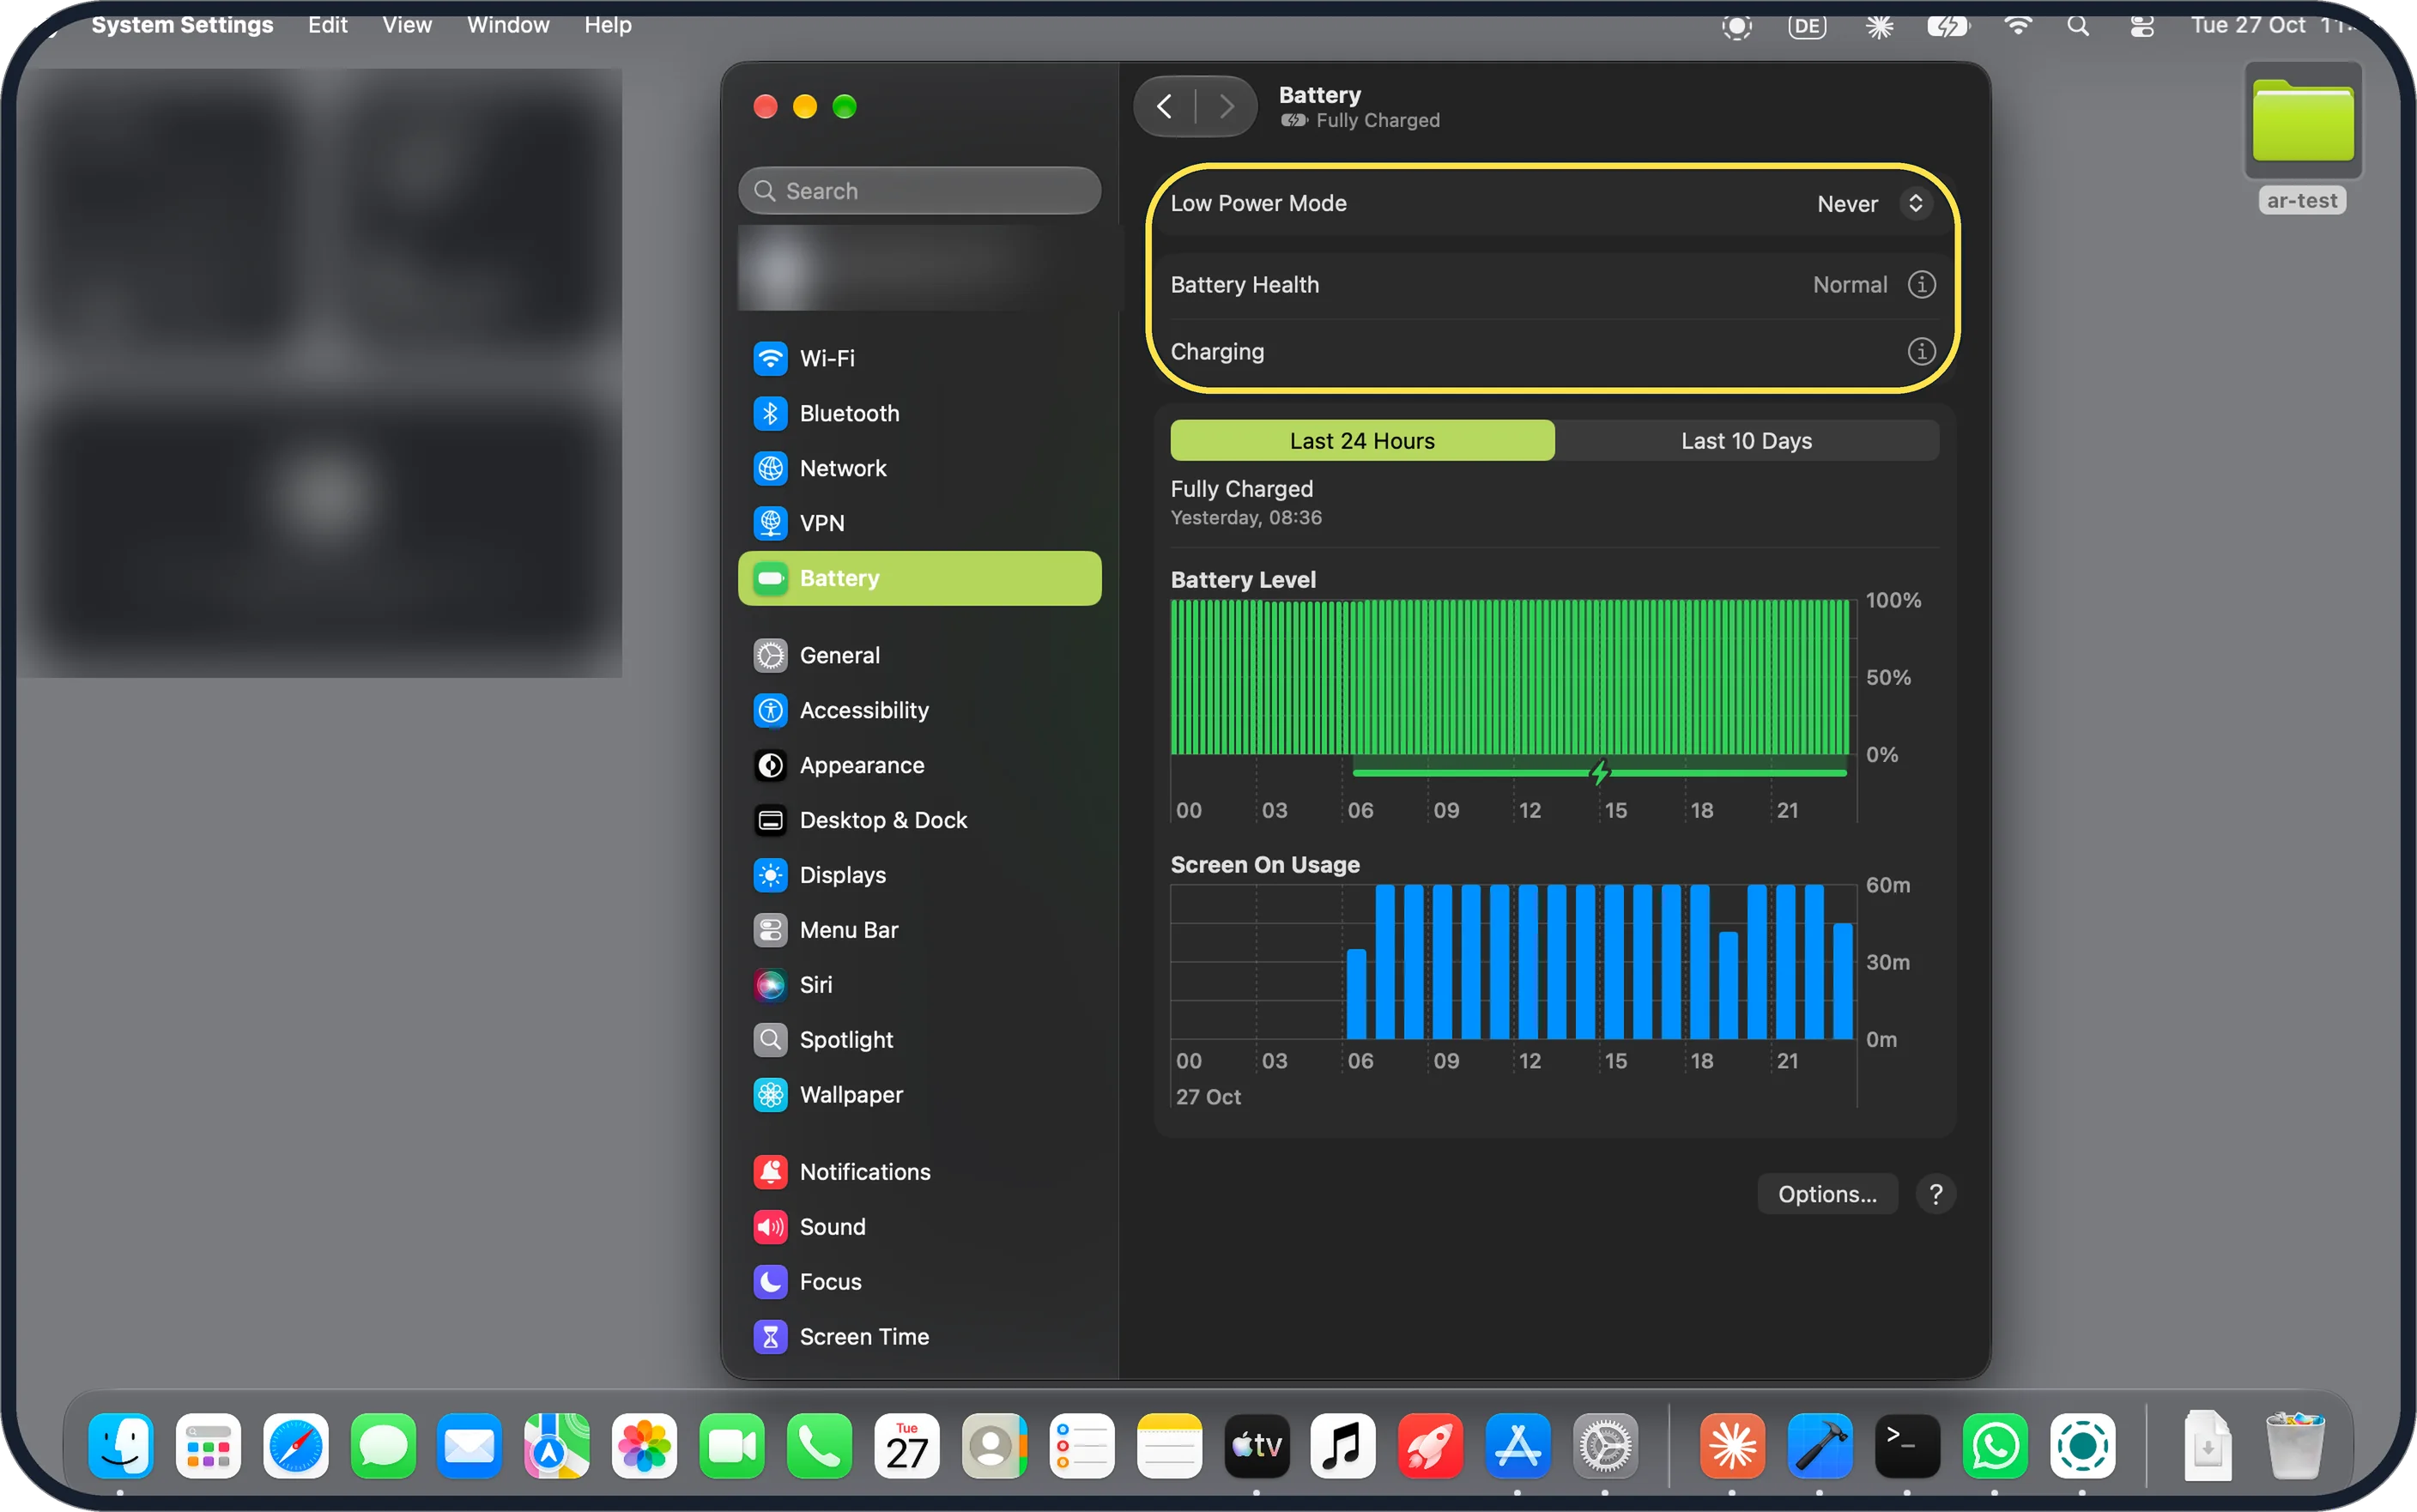Open Wi-Fi status menu in menu bar
Screen dimensions: 2417x1512
coord(2018,26)
